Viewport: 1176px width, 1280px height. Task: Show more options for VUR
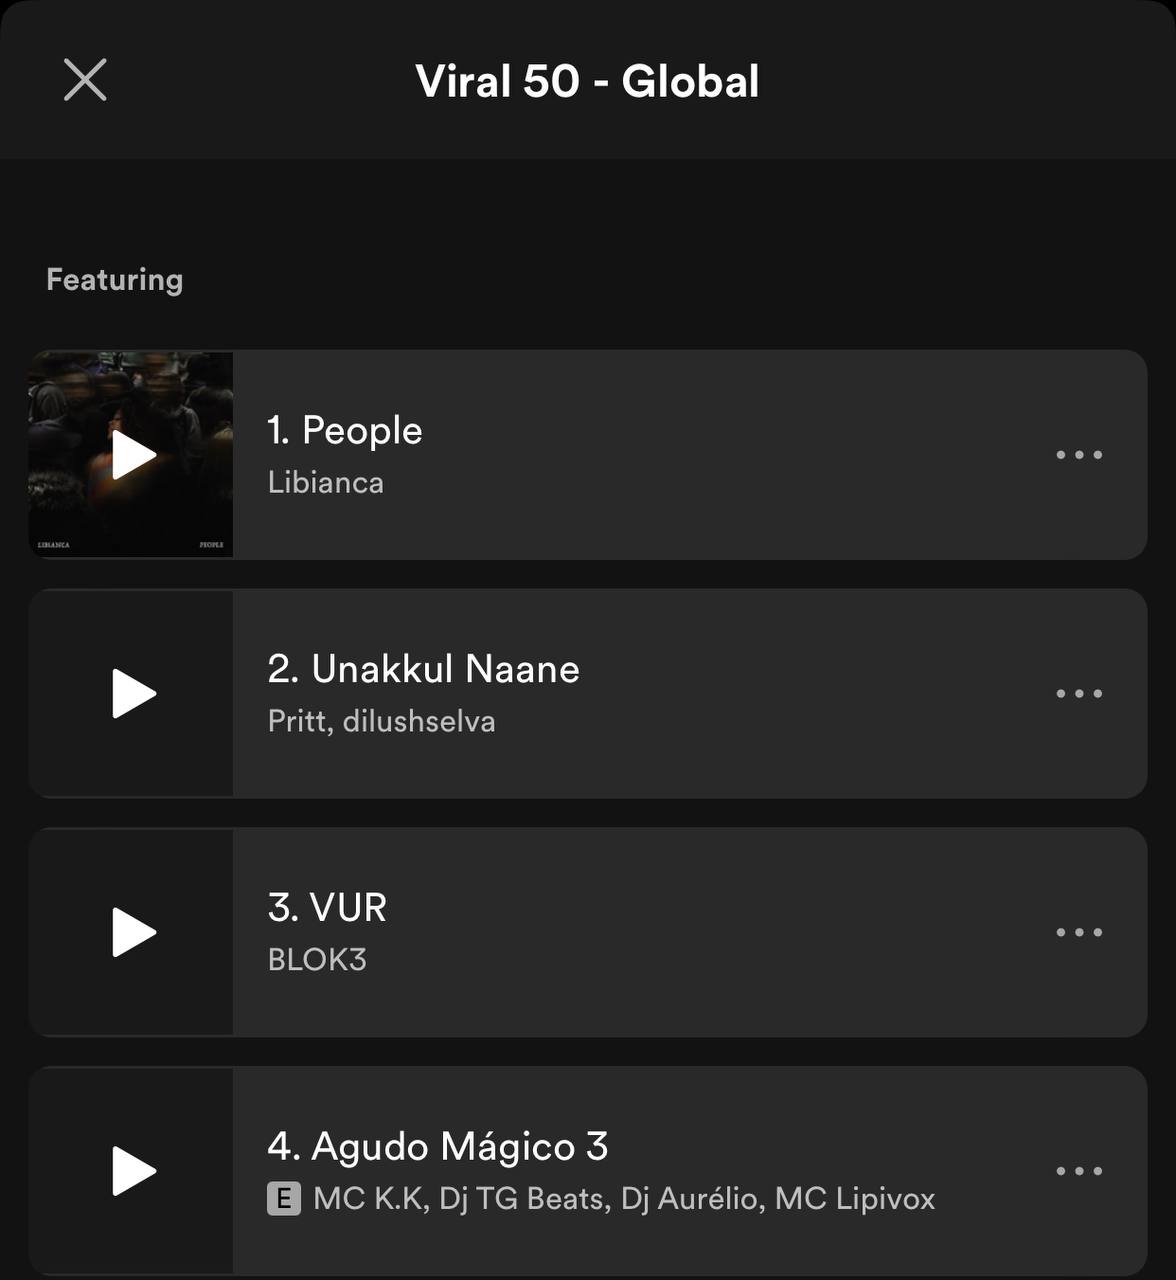pos(1079,932)
